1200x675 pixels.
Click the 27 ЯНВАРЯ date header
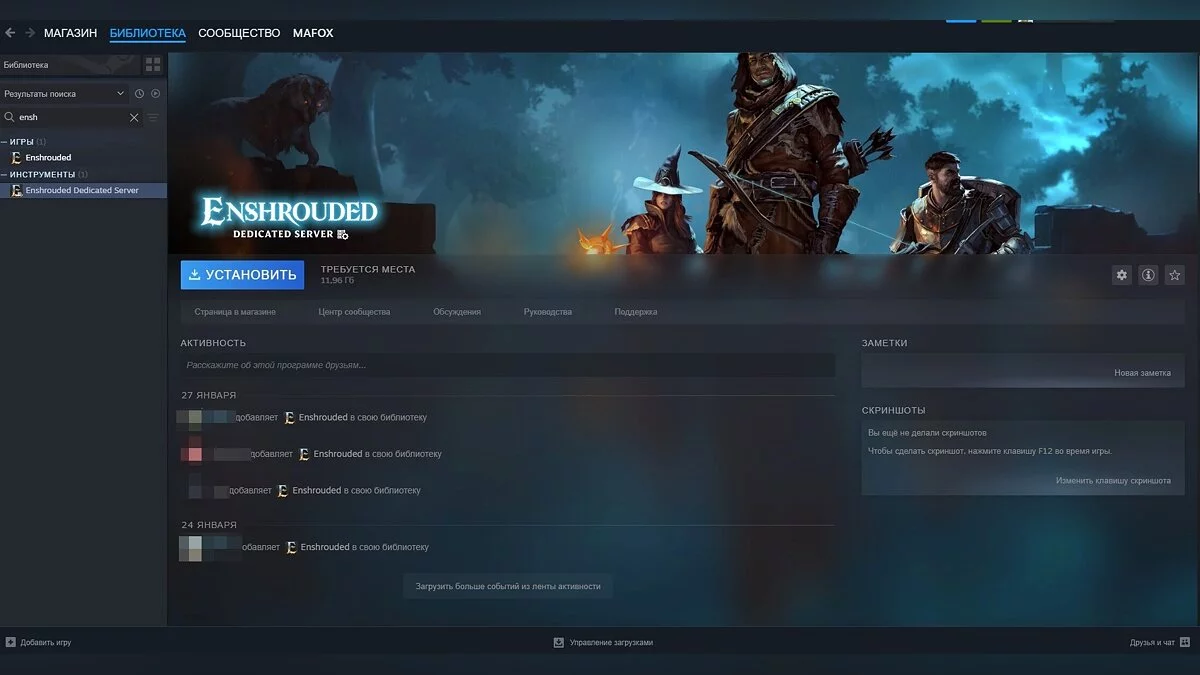coord(209,395)
